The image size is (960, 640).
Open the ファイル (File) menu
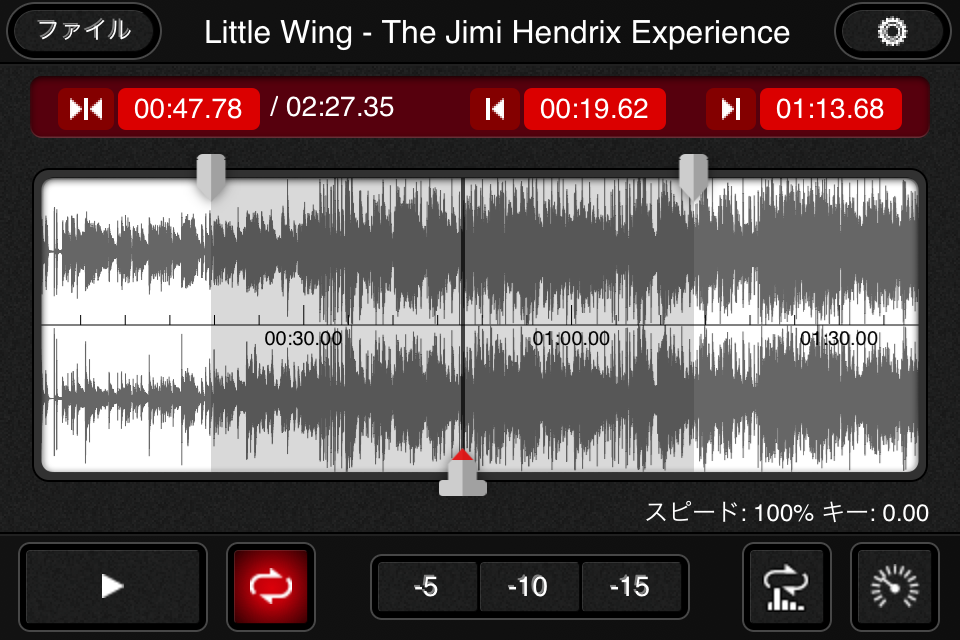click(x=84, y=31)
